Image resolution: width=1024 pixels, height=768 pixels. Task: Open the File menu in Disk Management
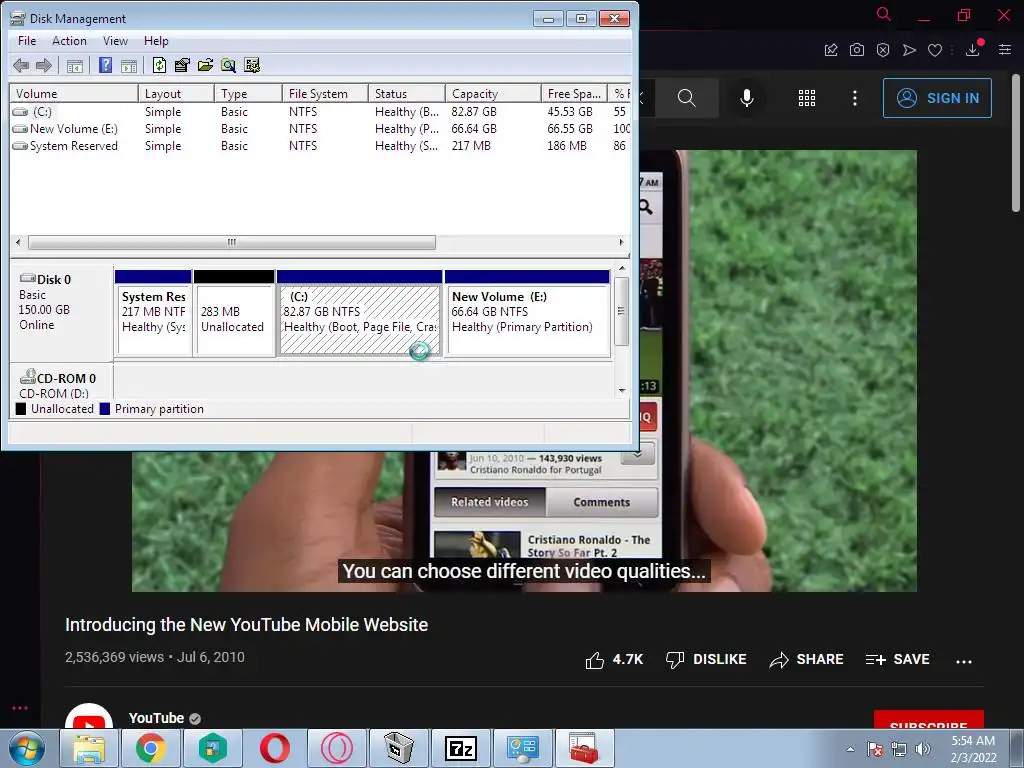tap(27, 40)
